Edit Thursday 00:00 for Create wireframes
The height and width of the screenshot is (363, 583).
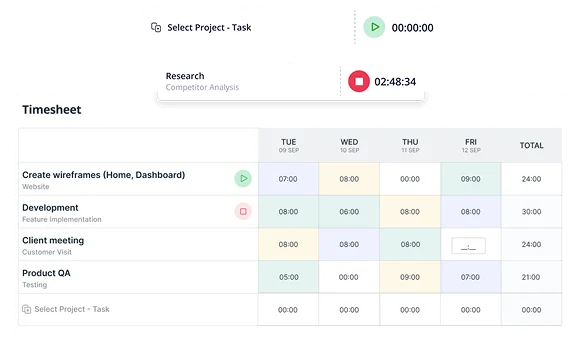point(410,179)
